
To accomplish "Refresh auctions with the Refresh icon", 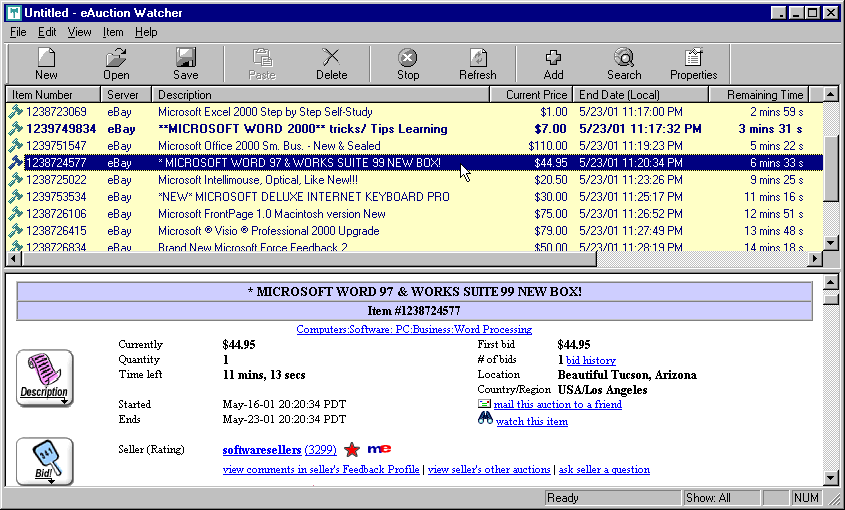I will [x=477, y=64].
